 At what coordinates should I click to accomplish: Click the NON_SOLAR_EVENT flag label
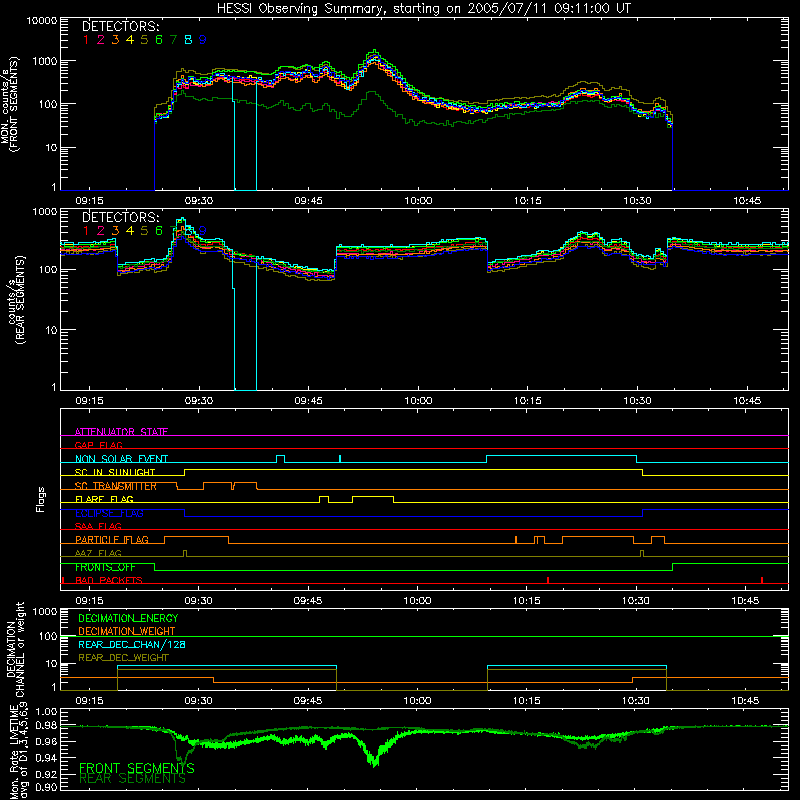(x=121, y=459)
